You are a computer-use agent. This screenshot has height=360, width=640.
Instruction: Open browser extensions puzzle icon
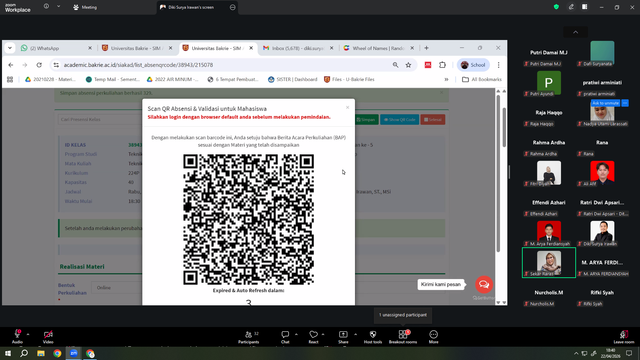[x=442, y=65]
